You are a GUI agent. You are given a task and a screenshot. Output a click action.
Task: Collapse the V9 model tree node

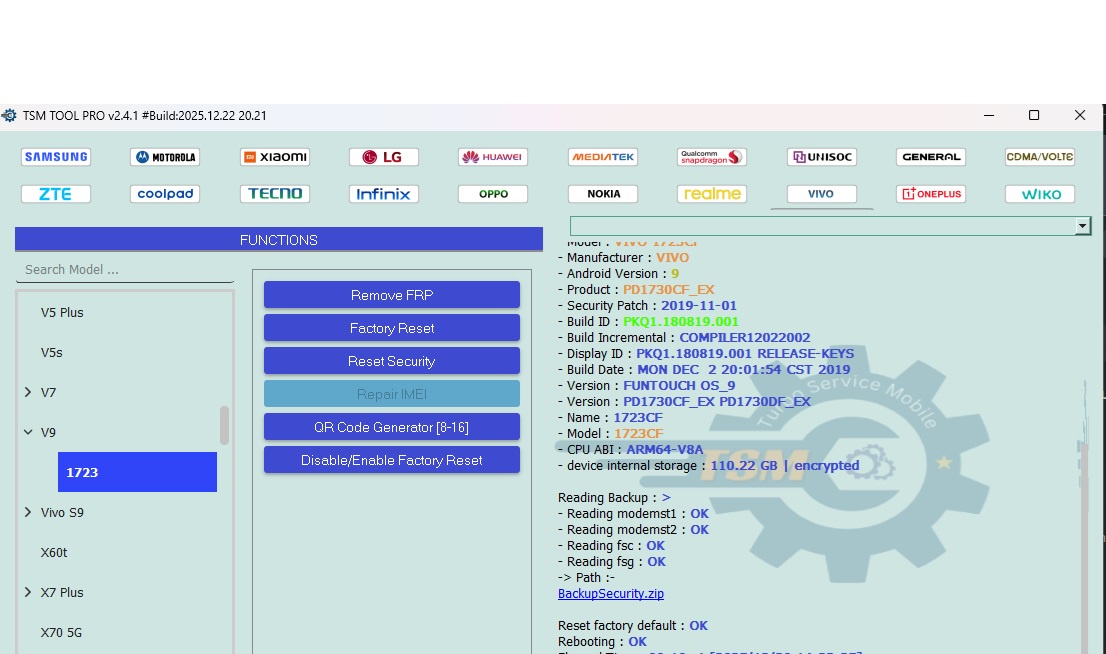click(x=28, y=432)
